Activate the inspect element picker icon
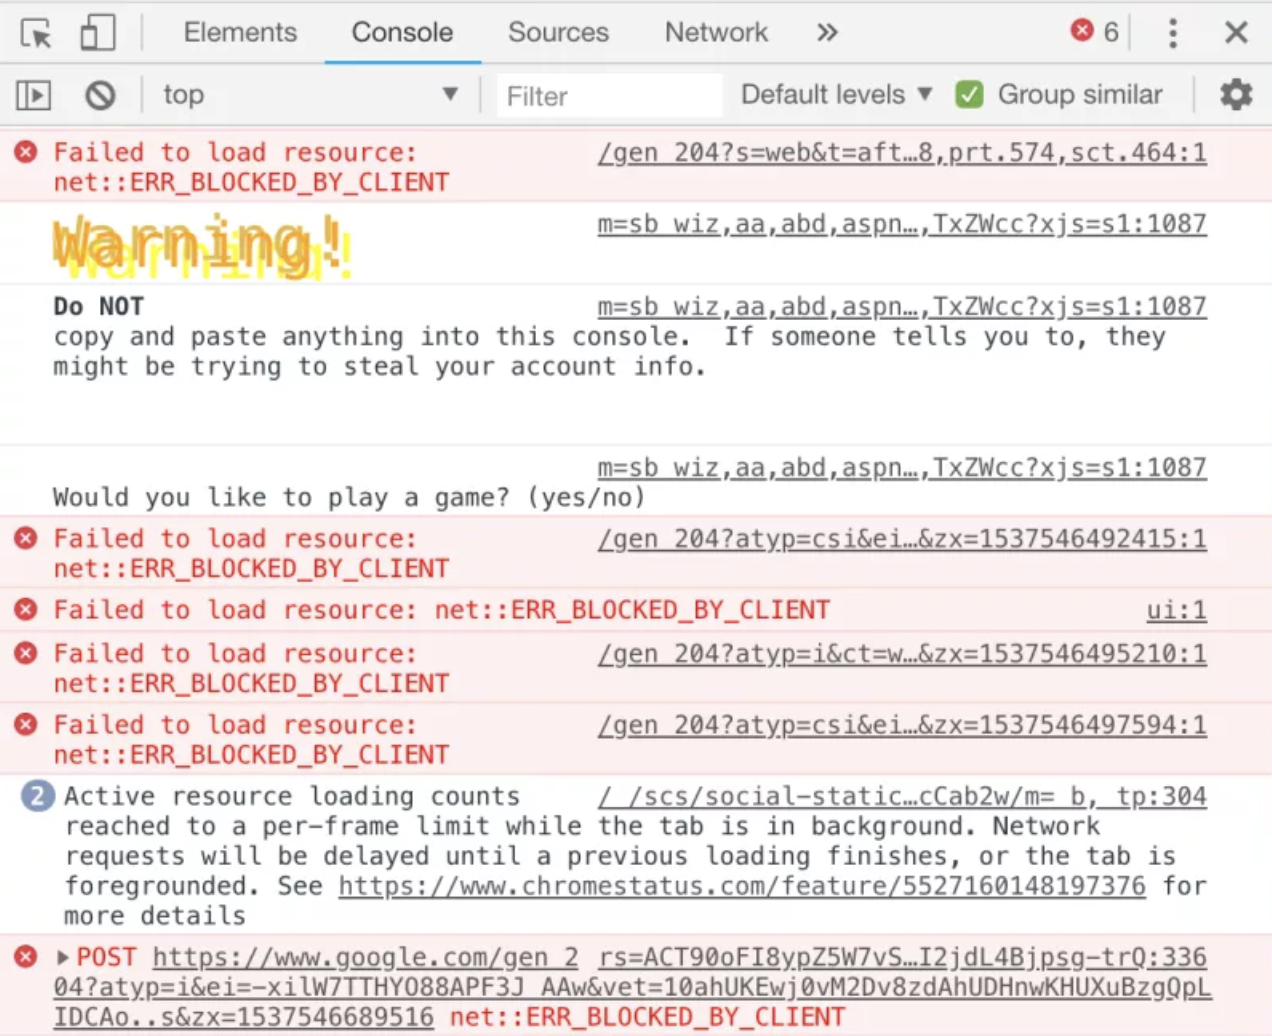The image size is (1272, 1036). [x=37, y=33]
